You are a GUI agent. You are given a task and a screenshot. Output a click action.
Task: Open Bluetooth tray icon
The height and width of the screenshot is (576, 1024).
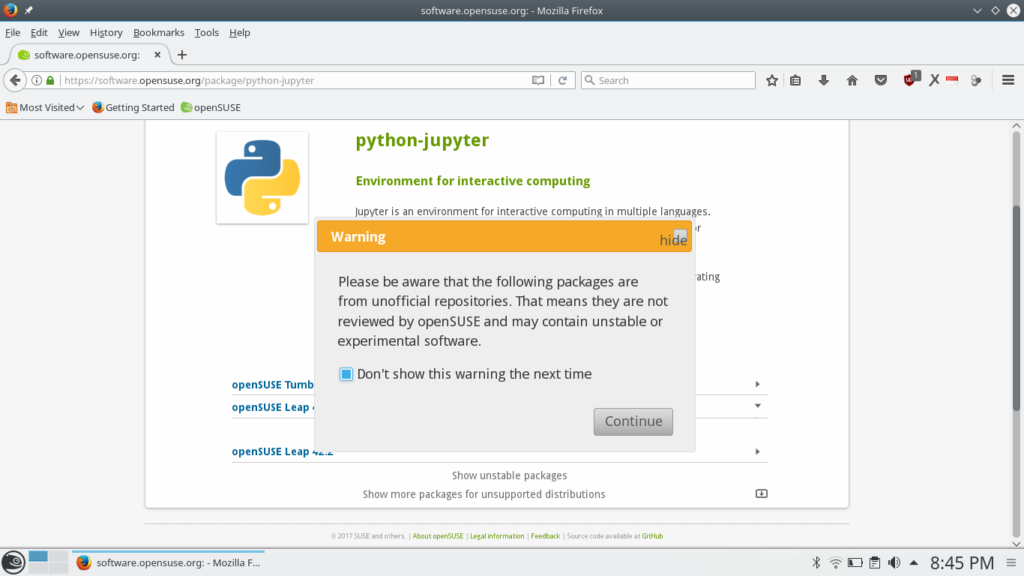click(816, 562)
